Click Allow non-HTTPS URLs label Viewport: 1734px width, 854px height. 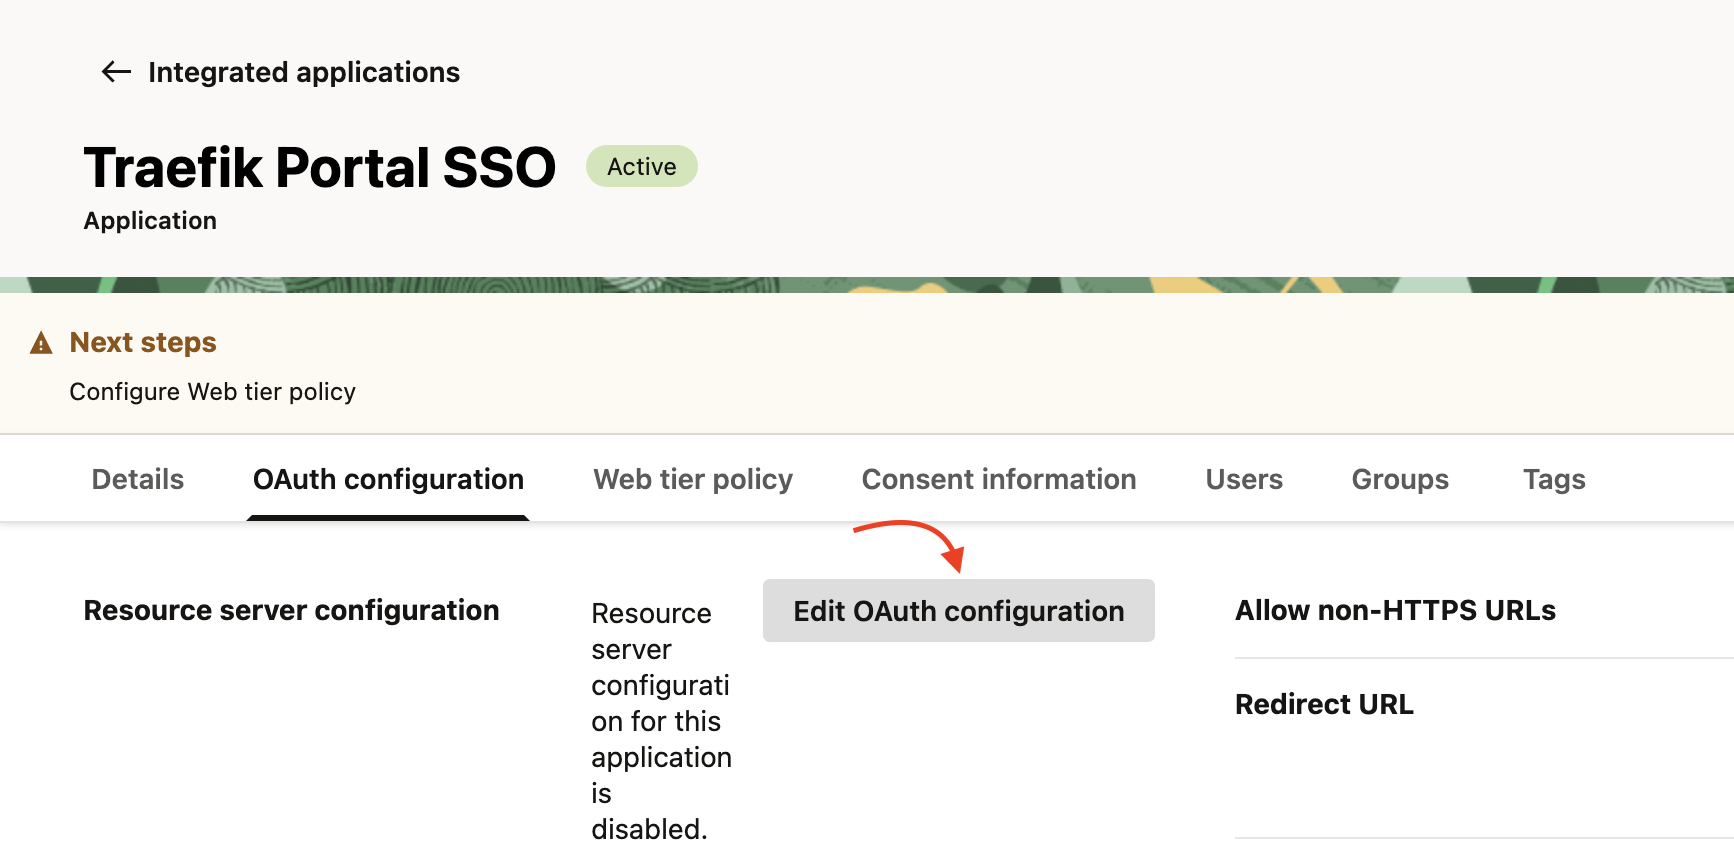1395,610
